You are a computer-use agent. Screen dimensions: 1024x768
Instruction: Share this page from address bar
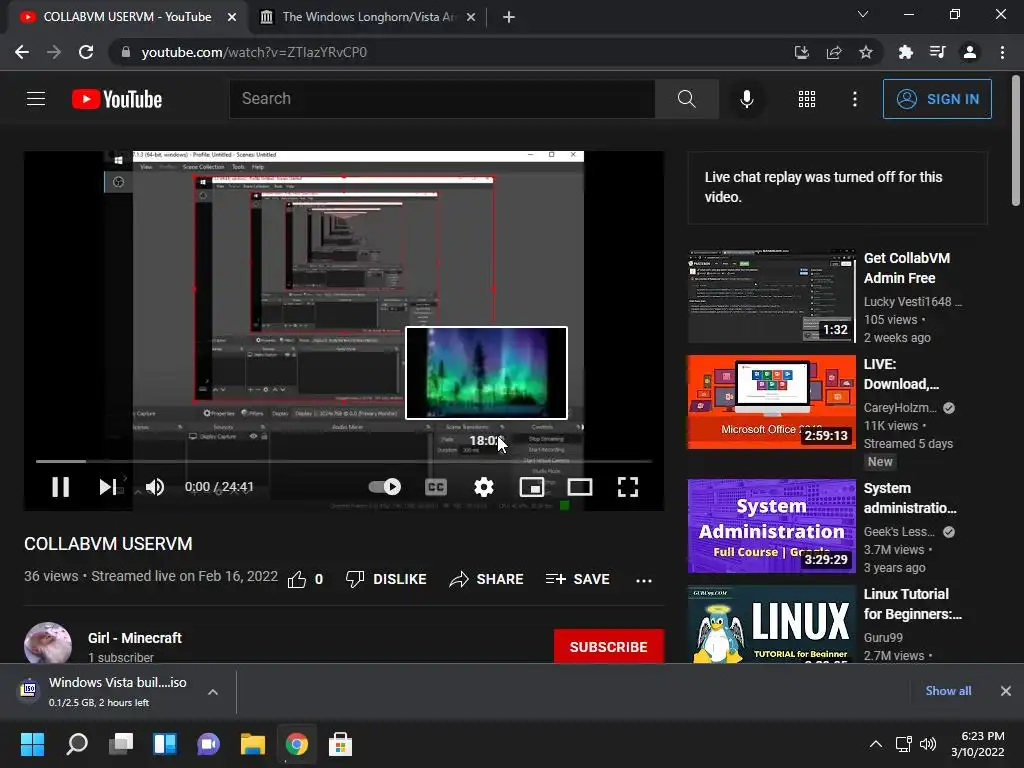pos(834,52)
